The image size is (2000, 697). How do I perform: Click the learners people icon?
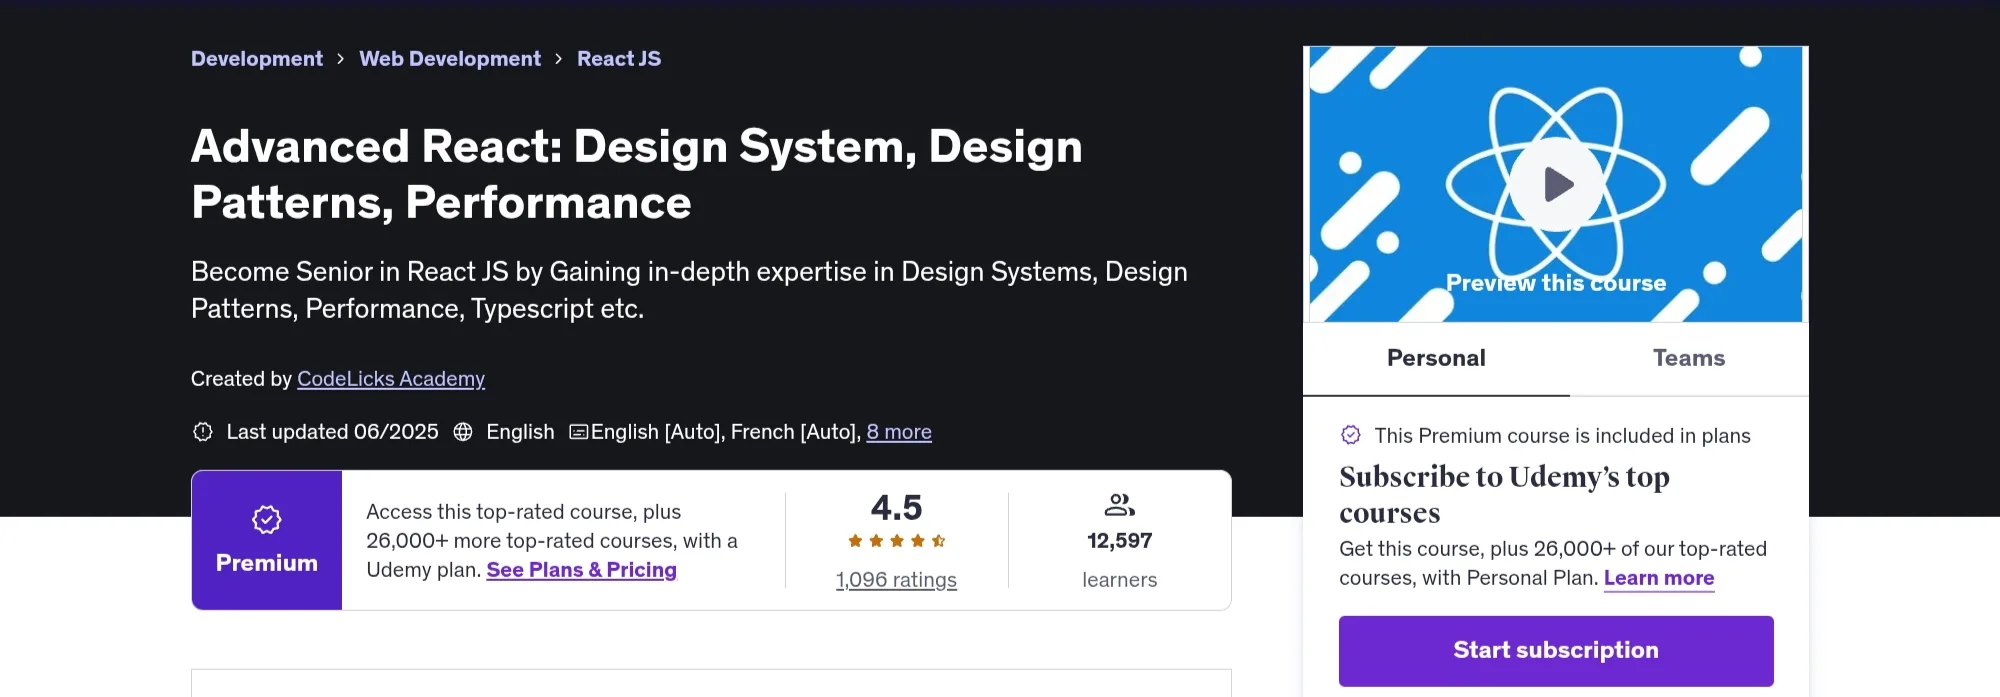[x=1119, y=505]
